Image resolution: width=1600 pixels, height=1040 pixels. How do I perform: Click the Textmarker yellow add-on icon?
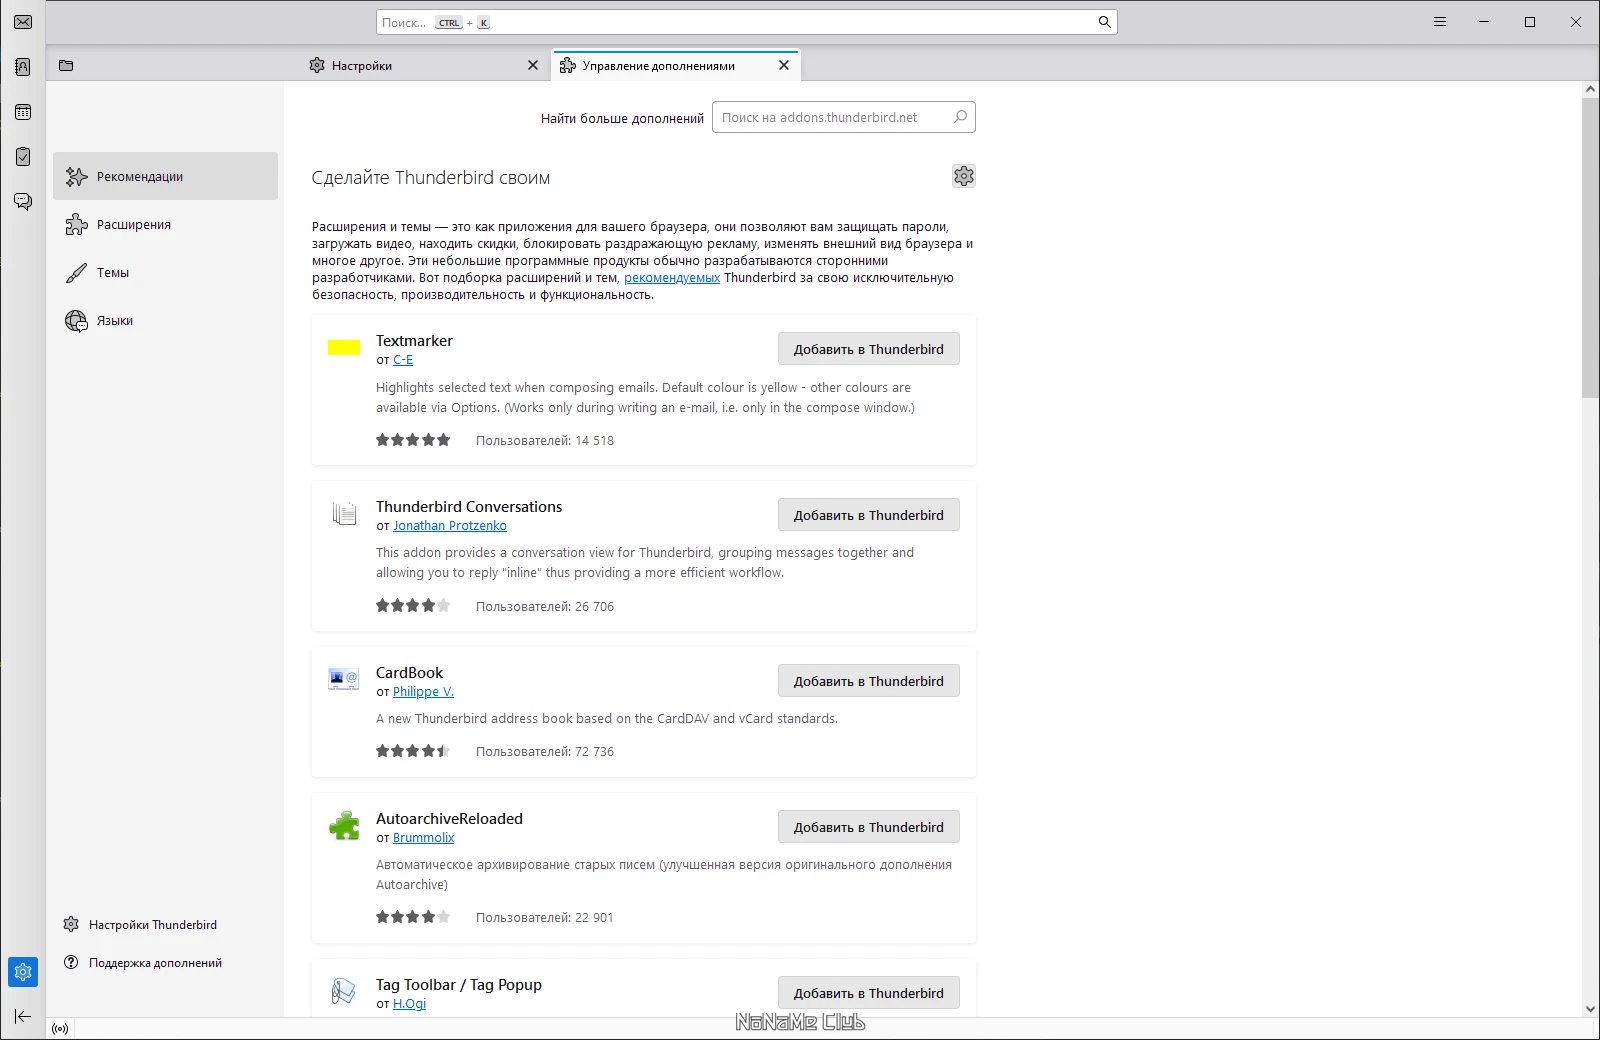344,347
